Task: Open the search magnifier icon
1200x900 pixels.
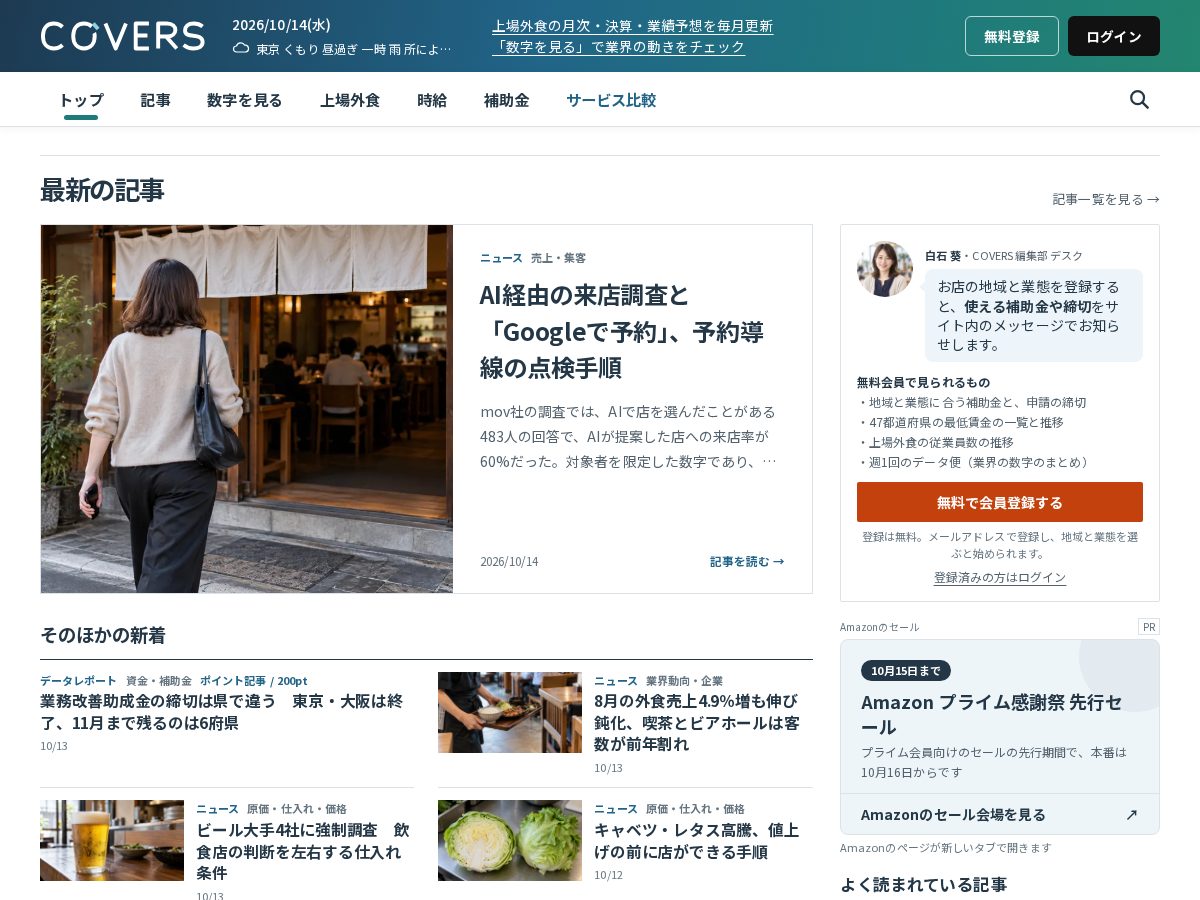Action: coord(1139,99)
